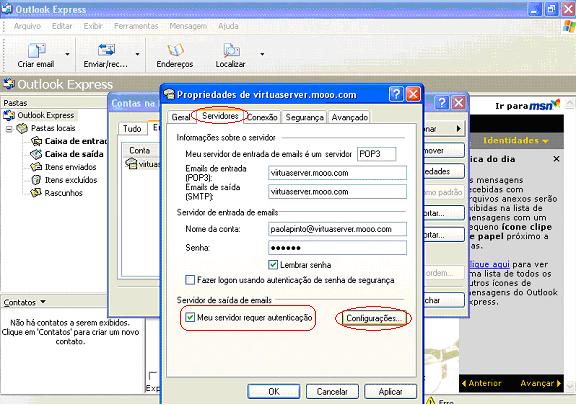Click help question mark in Contas na Internet window
This screenshot has width=576, height=405.
442,103
